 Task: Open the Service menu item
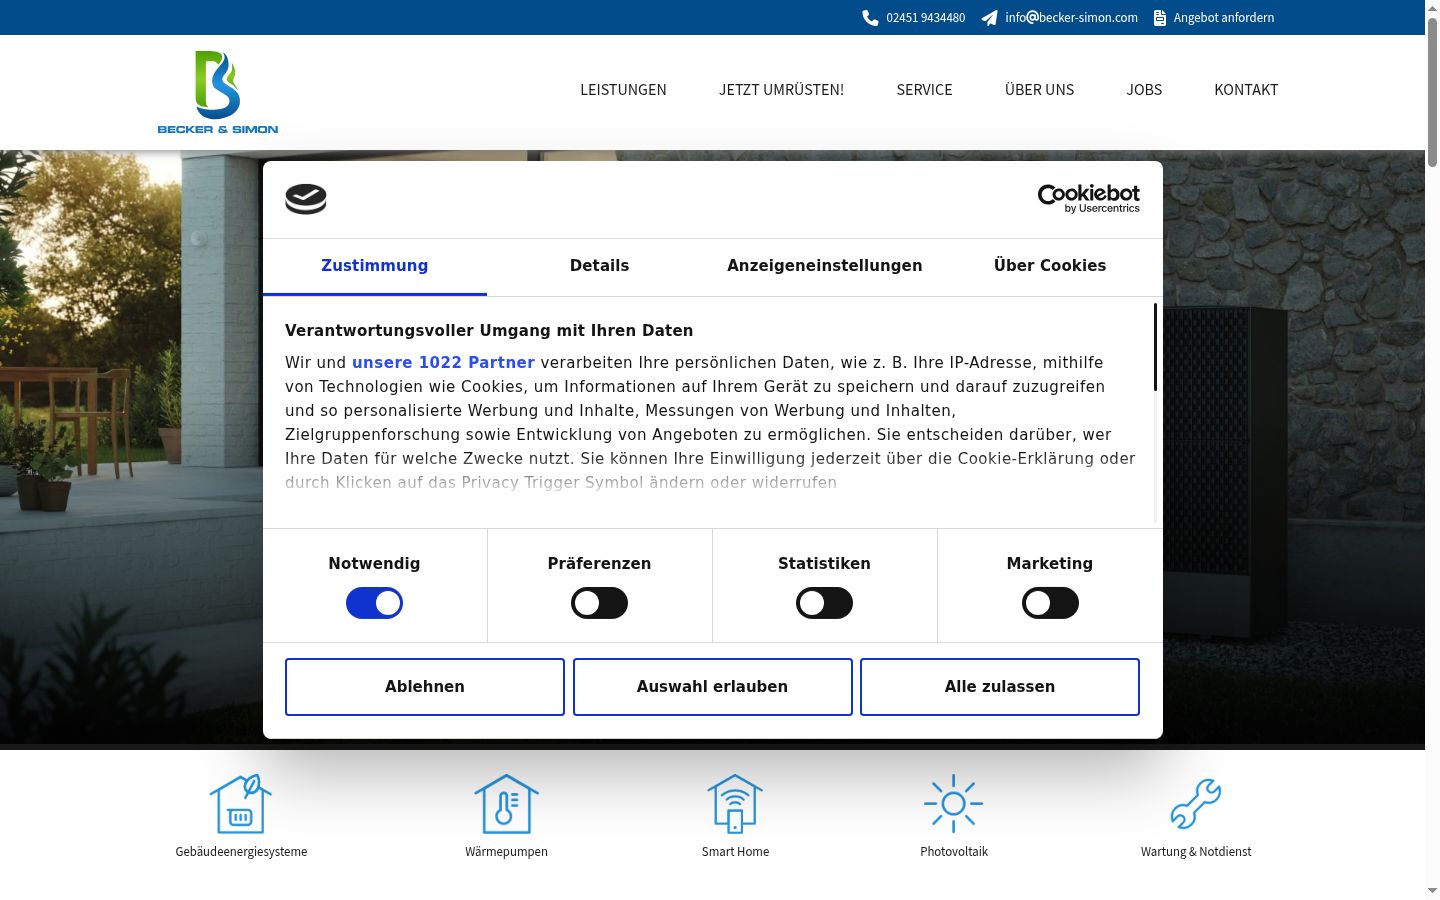[924, 90]
